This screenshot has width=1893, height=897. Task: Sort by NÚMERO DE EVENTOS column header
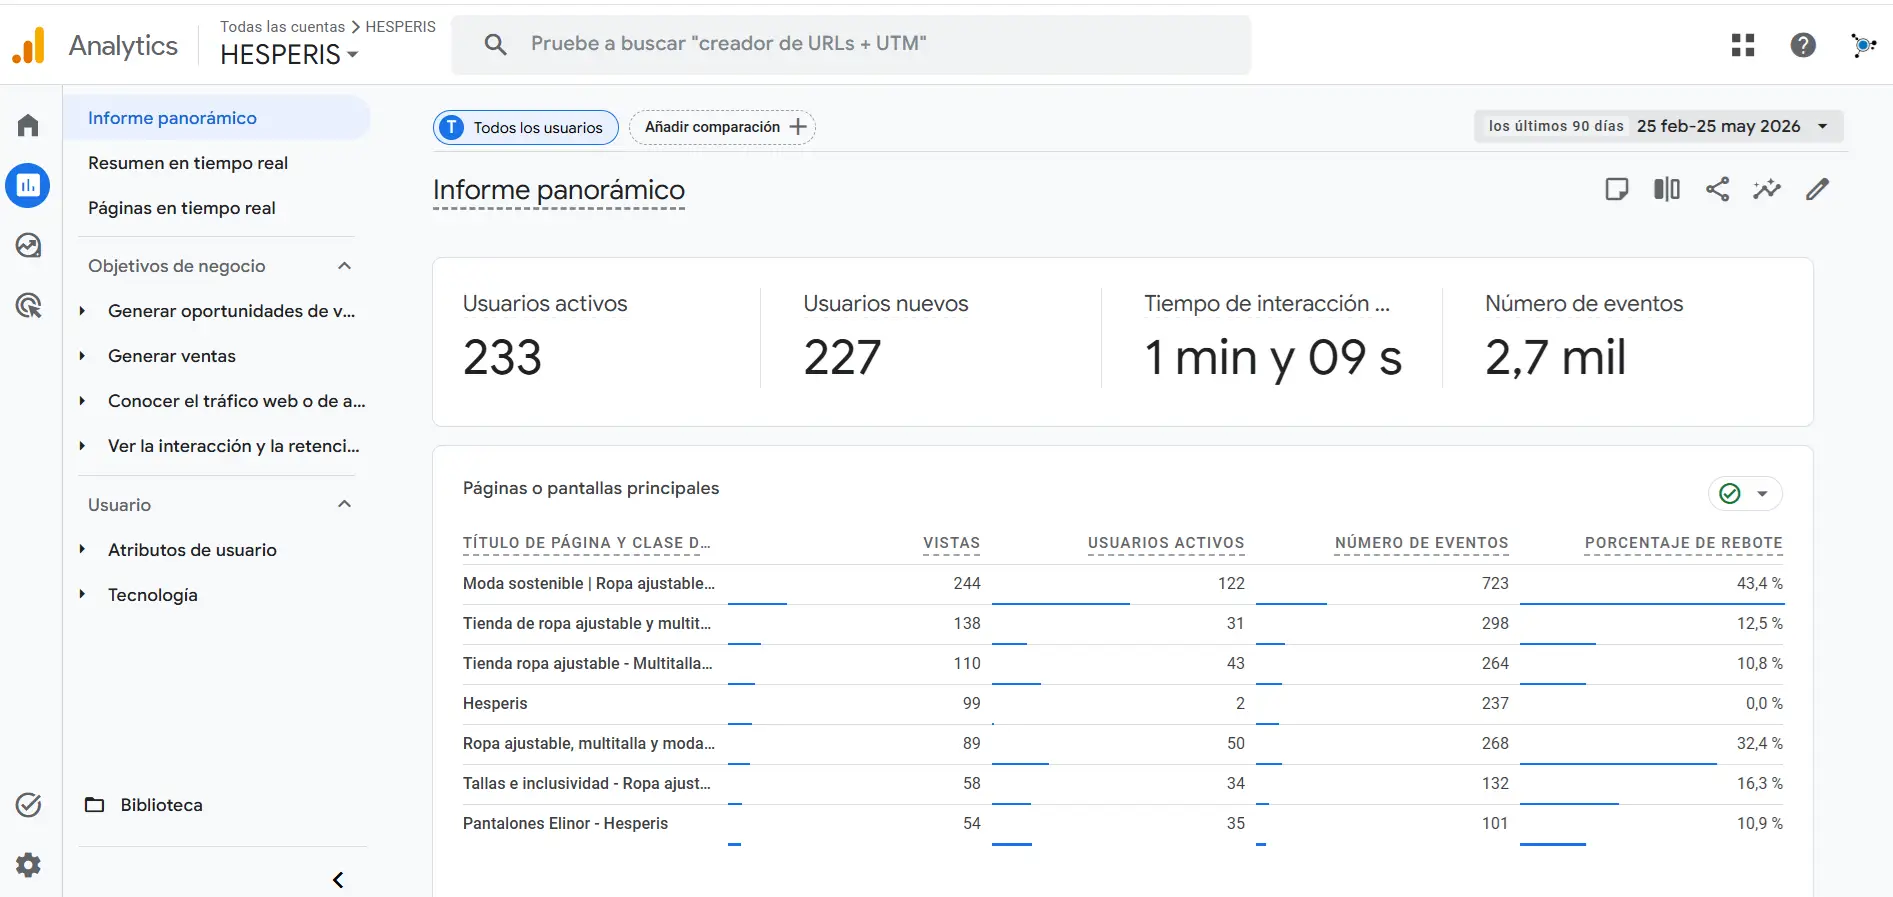[x=1421, y=543]
